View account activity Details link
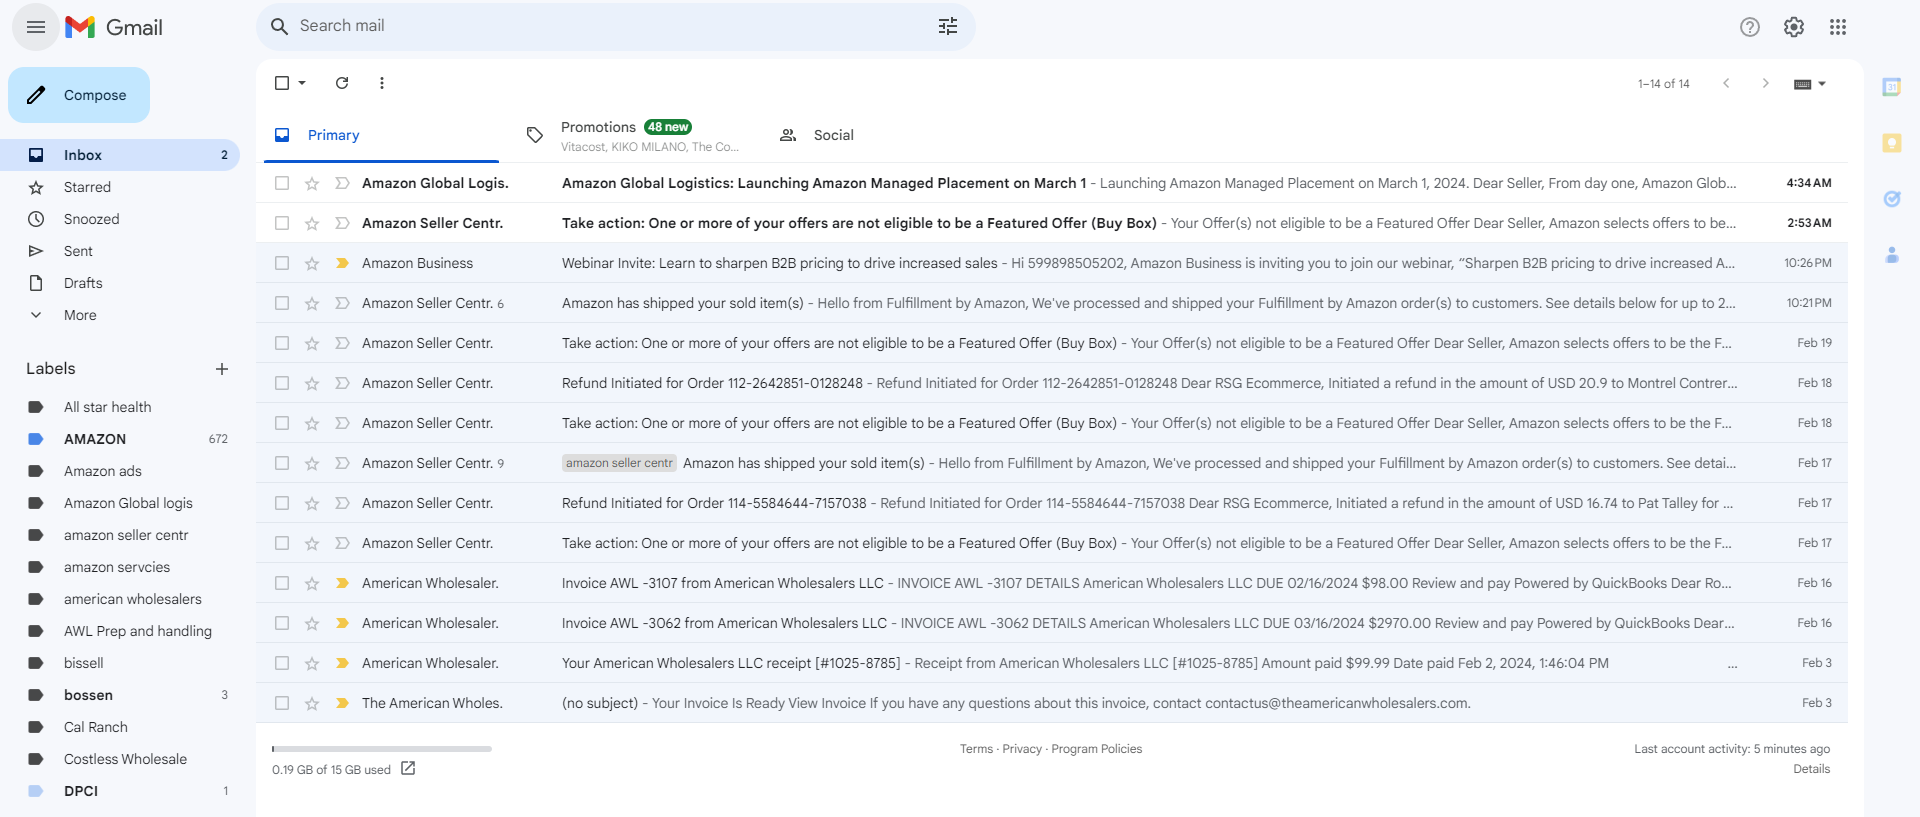Viewport: 1920px width, 817px height. pos(1811,769)
